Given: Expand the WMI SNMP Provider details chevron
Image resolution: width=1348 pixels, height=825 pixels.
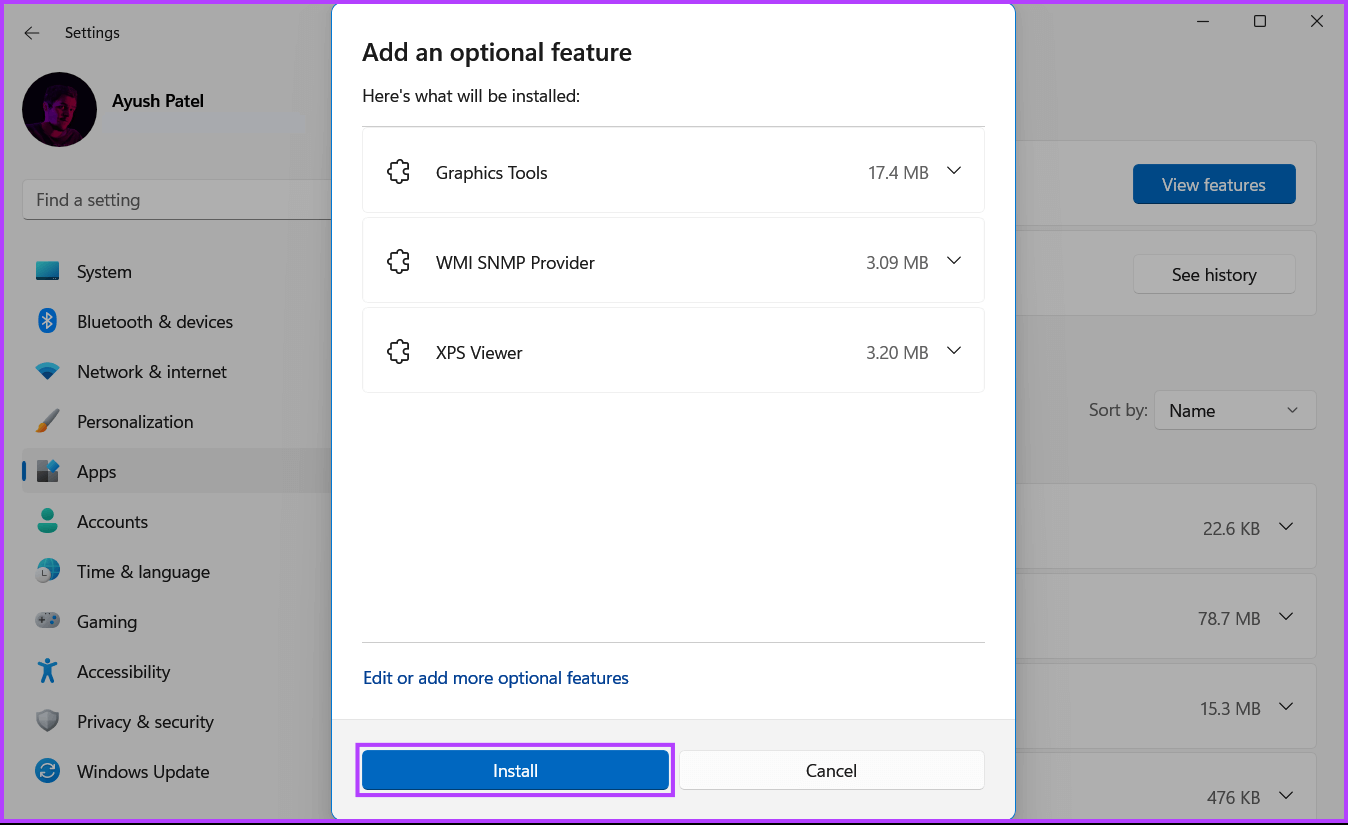Looking at the screenshot, I should tap(954, 261).
